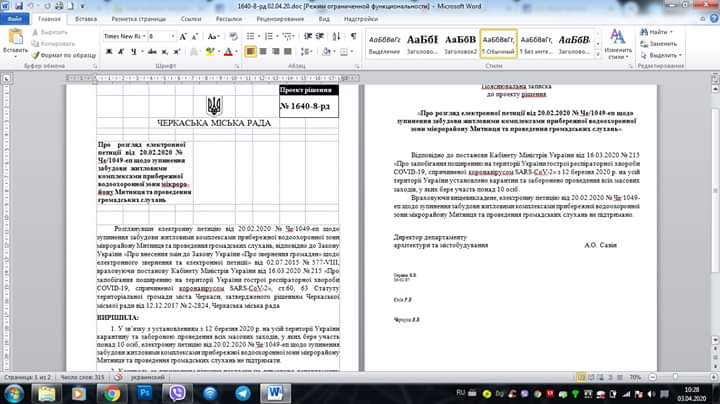Apply italic formatting (К)
This screenshot has height=404, width=720.
(121, 51)
